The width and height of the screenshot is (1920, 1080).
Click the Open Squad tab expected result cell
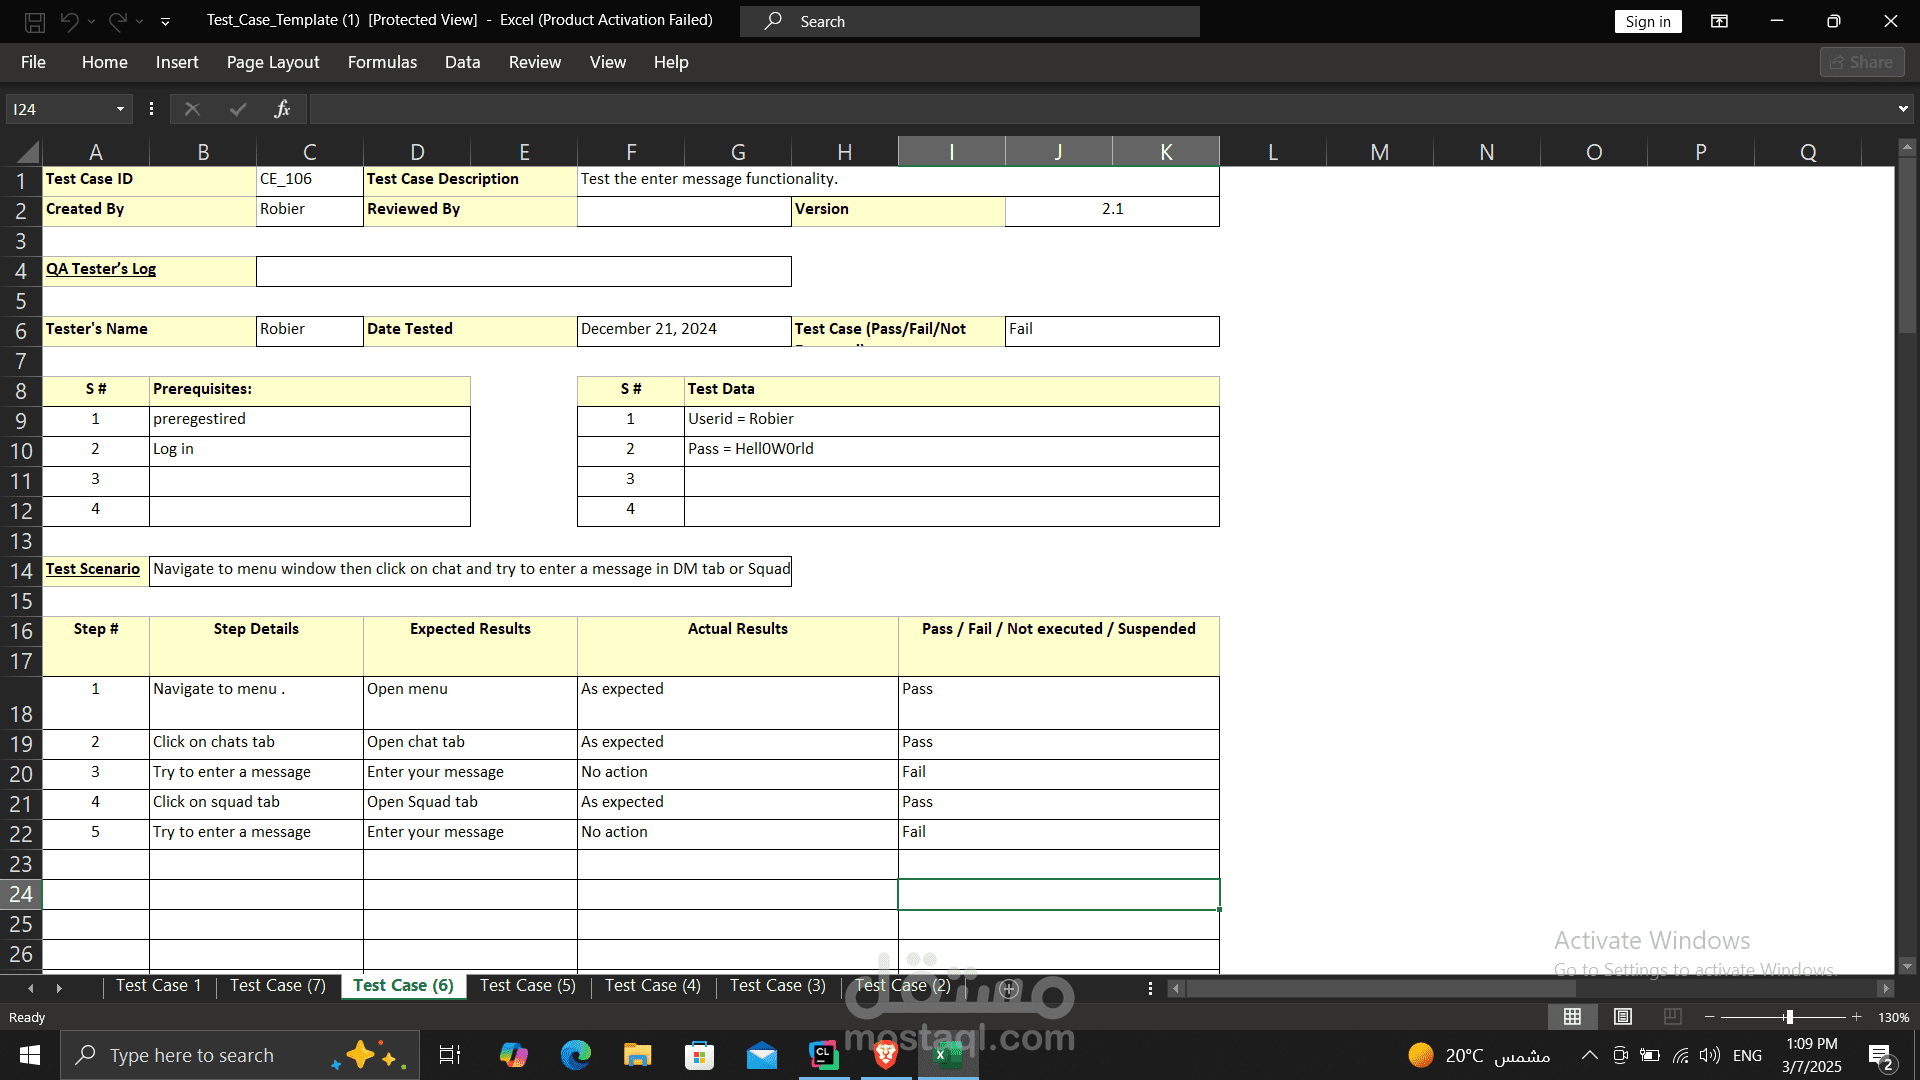pos(470,803)
